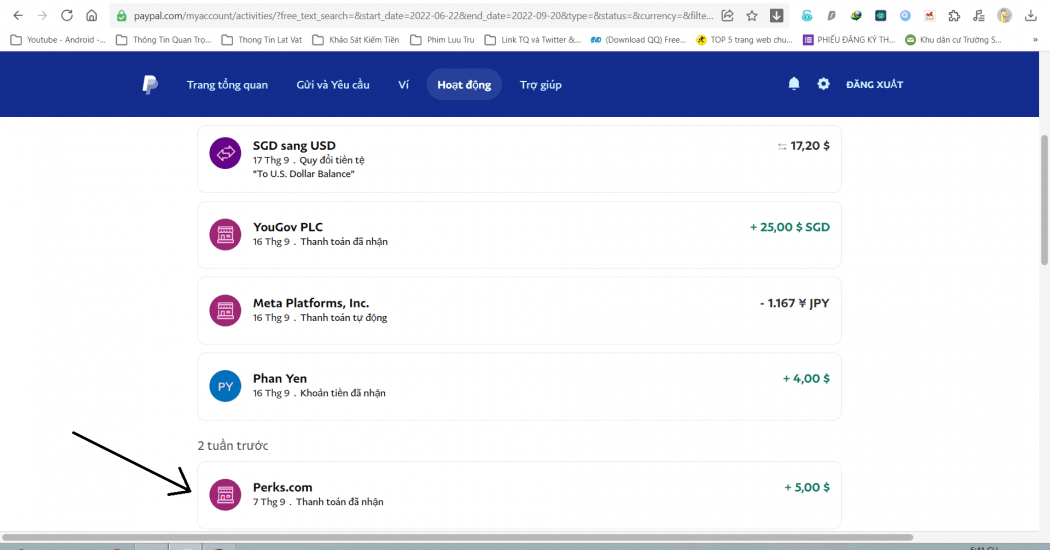The height and width of the screenshot is (550, 1050).
Task: Open Phim Luu Tru bookmark folder
Action: [x=442, y=40]
